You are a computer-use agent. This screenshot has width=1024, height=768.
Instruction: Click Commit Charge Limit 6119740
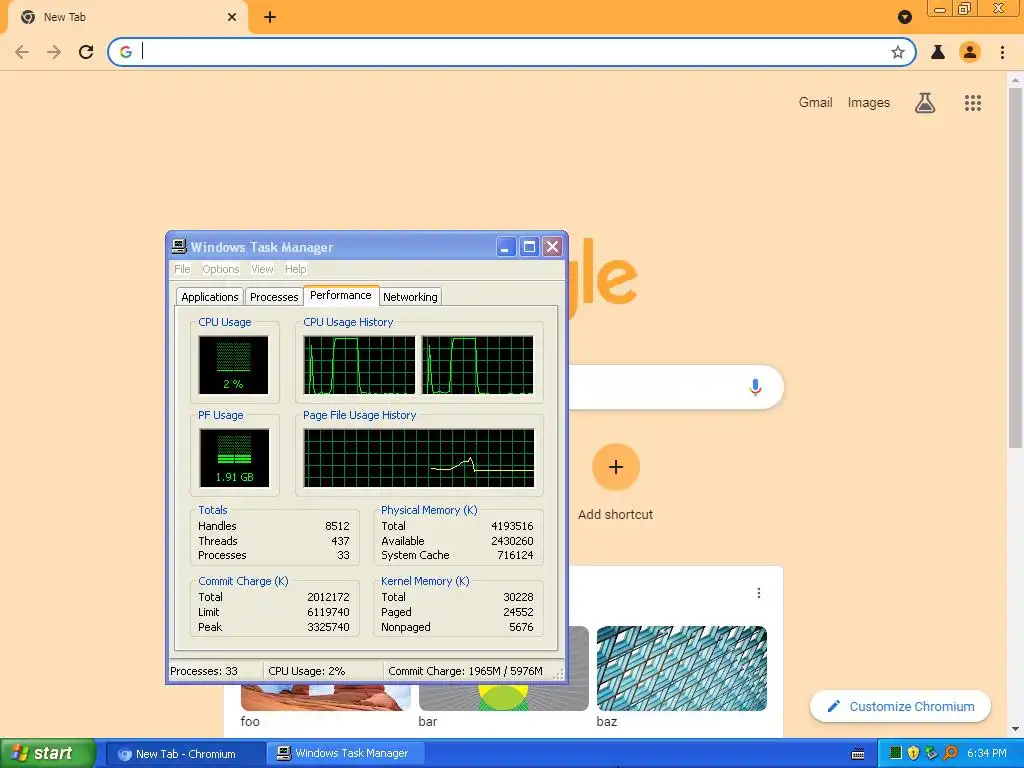click(x=328, y=613)
